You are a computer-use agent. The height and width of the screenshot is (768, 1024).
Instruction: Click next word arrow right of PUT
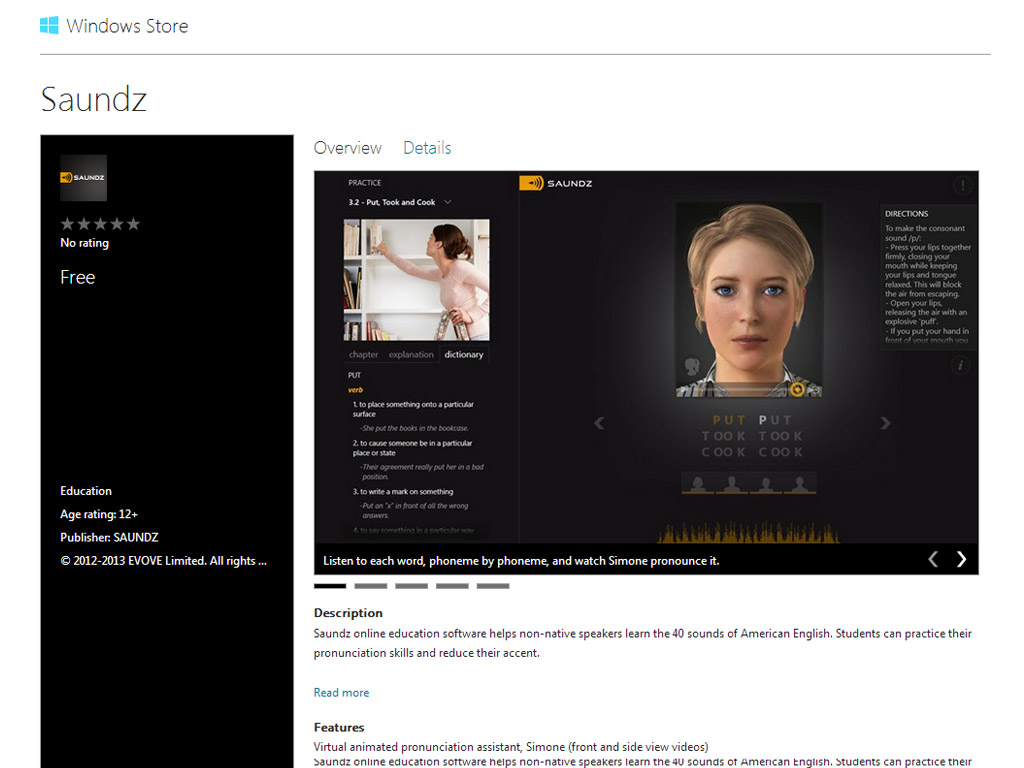coord(885,423)
